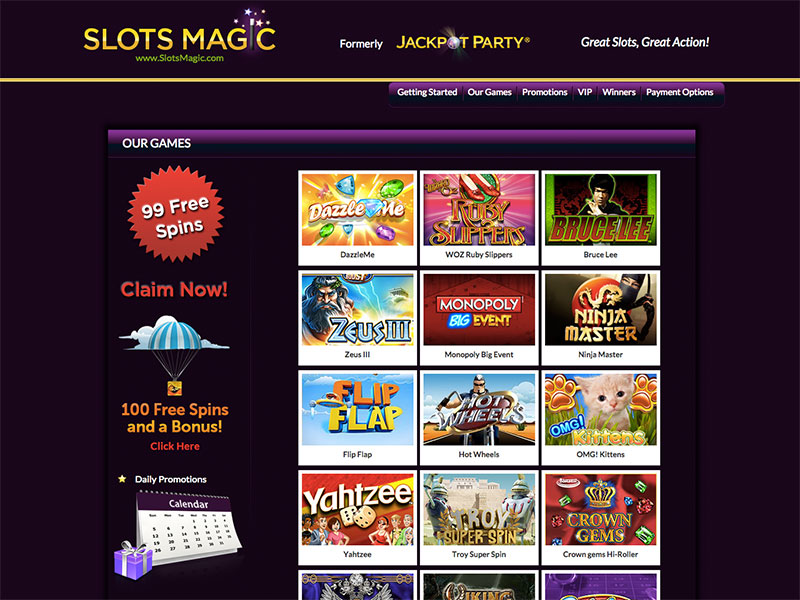
Task: Click the 99 Free Spins red badge
Action: coord(176,214)
